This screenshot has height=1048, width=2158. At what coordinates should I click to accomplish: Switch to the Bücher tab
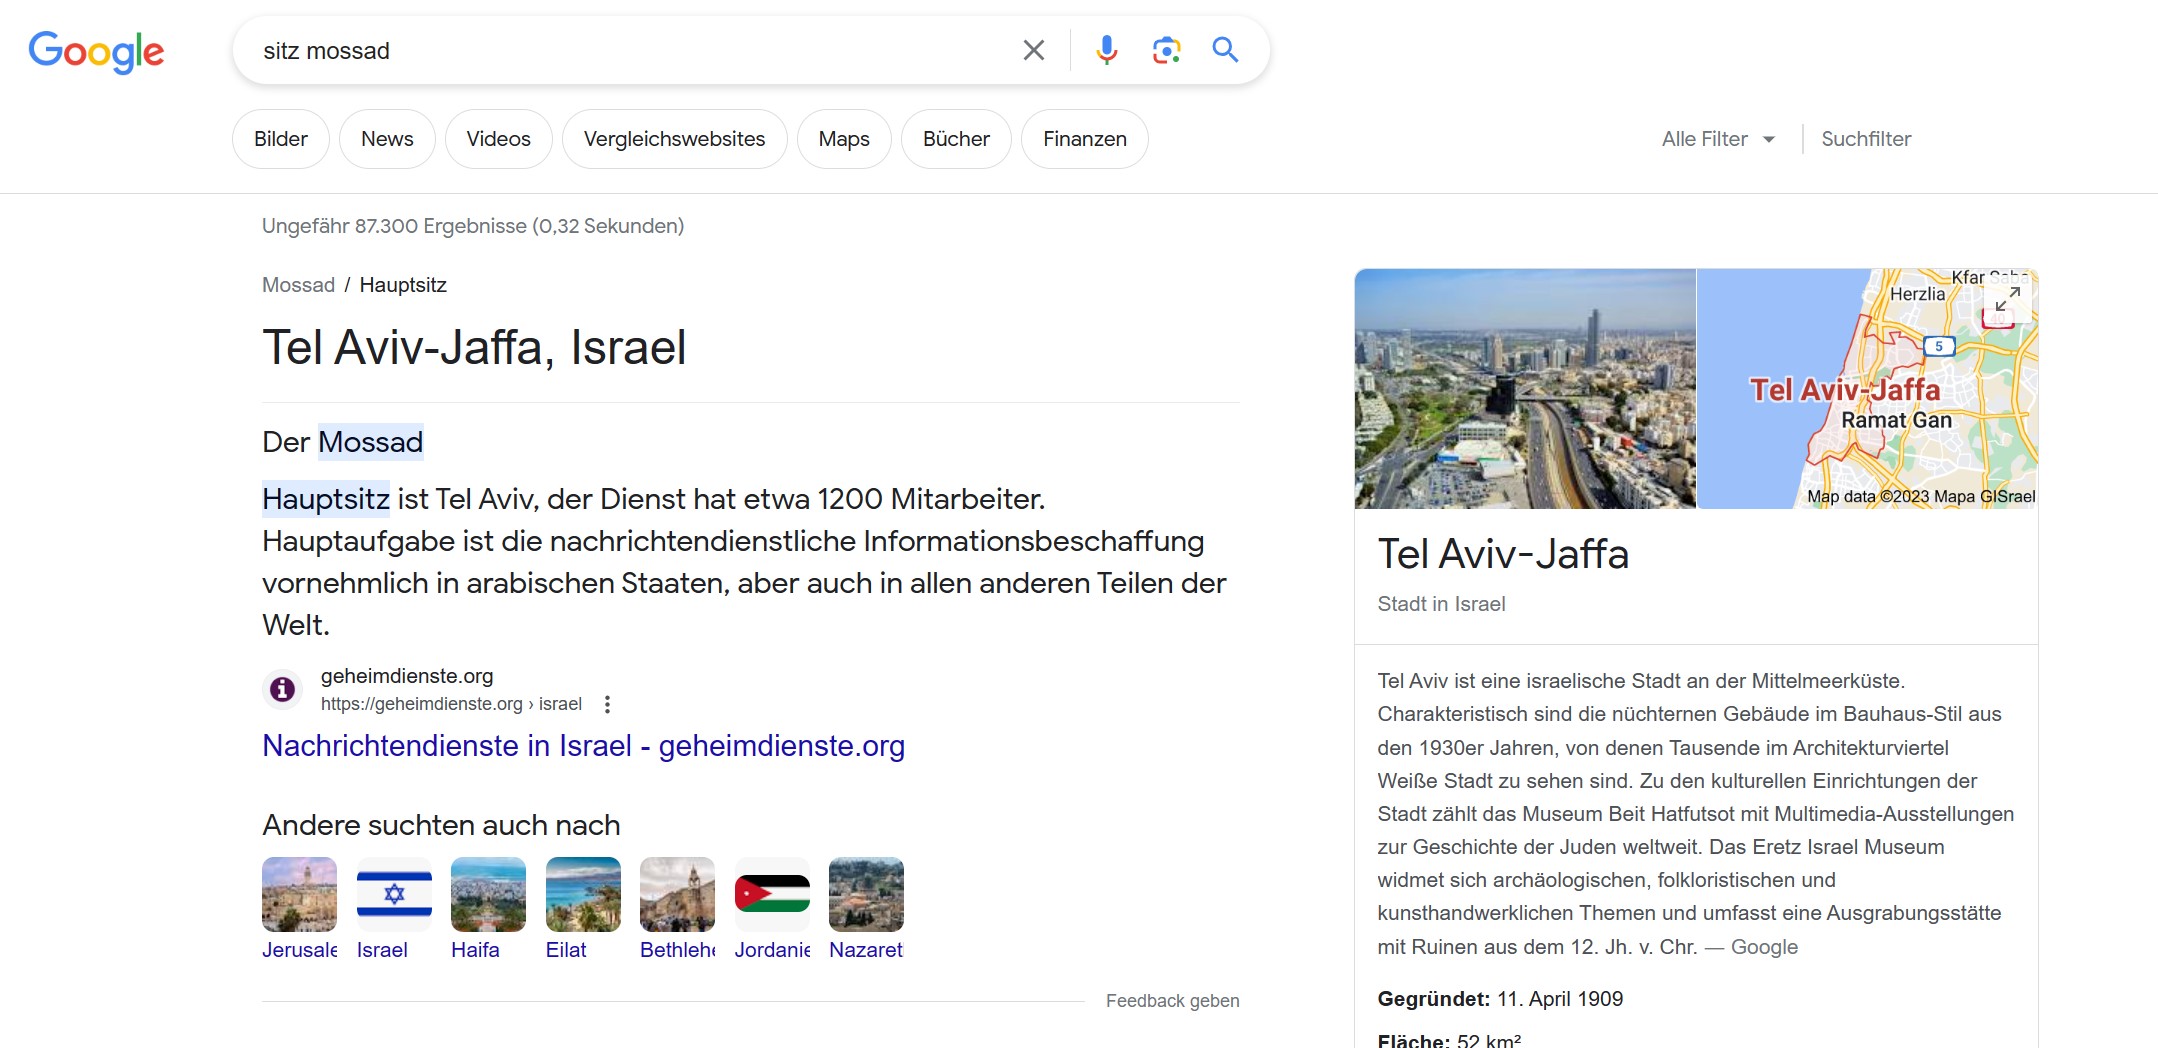click(x=956, y=139)
